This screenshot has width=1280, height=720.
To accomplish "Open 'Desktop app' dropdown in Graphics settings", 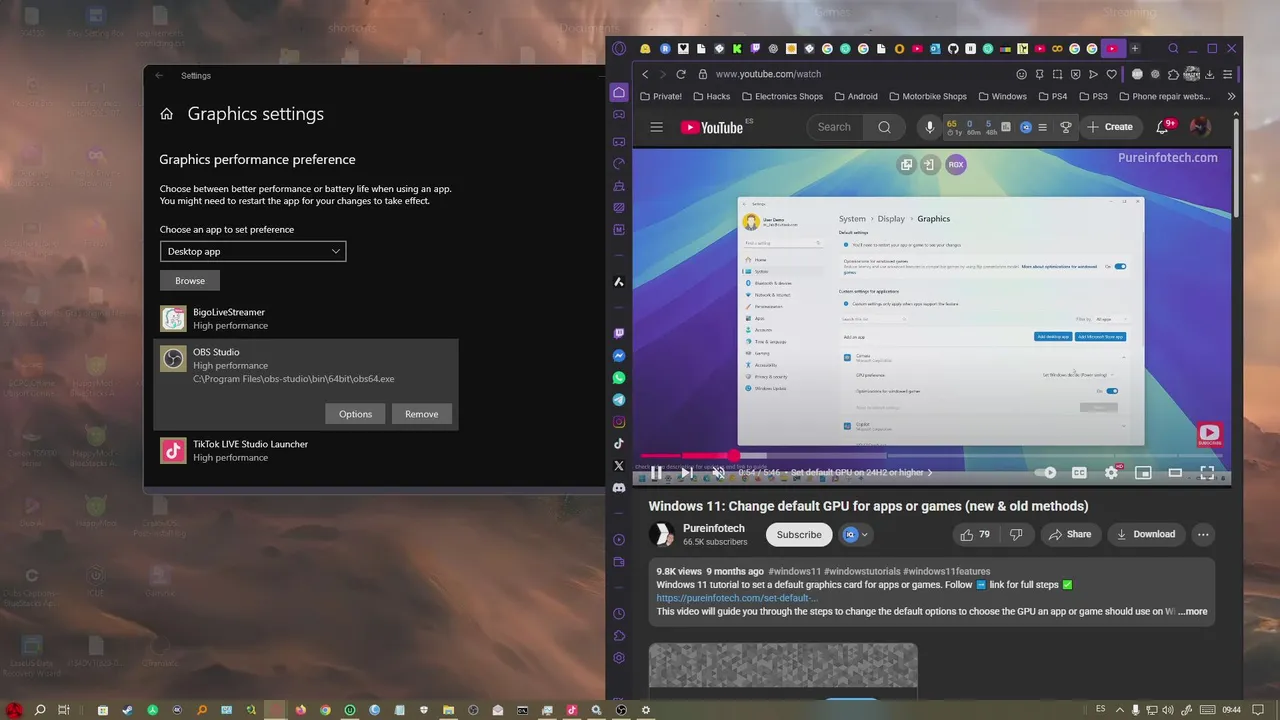I will [253, 251].
